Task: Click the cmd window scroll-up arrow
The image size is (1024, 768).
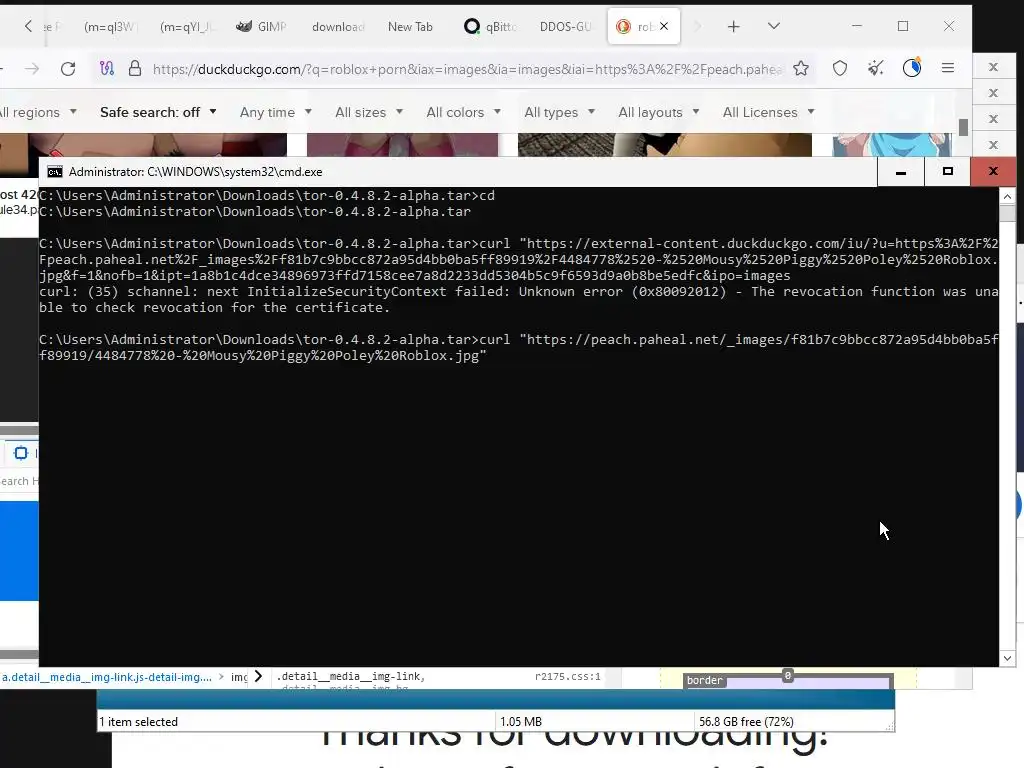Action: tap(1007, 196)
